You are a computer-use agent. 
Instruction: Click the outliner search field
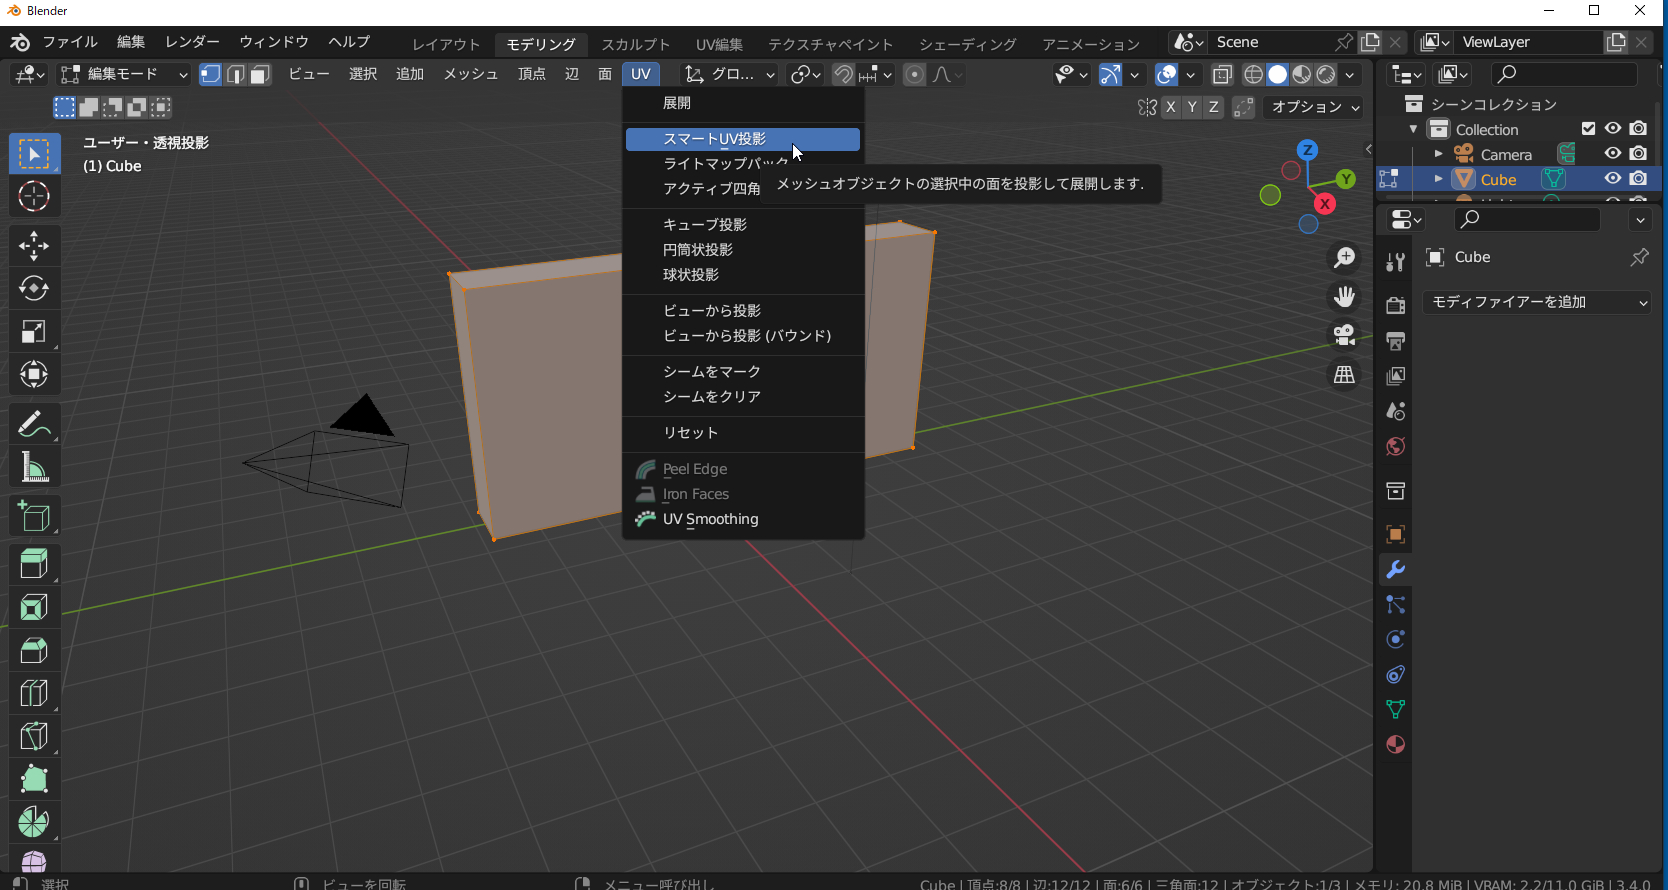pyautogui.click(x=1563, y=74)
